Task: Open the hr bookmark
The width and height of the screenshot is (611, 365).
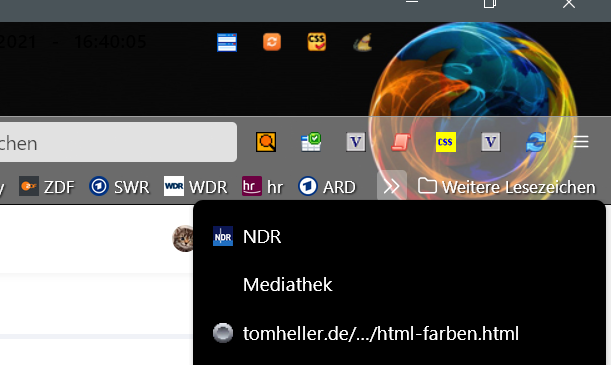Action: click(x=262, y=187)
